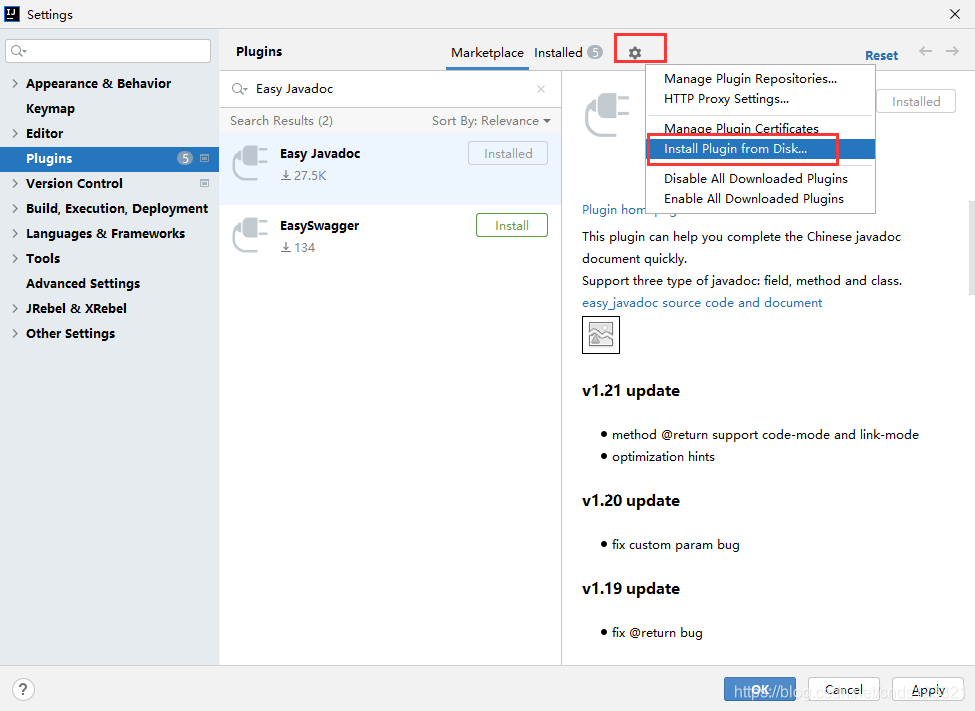
Task: Click the v1.19 update heading
Action: coord(631,588)
